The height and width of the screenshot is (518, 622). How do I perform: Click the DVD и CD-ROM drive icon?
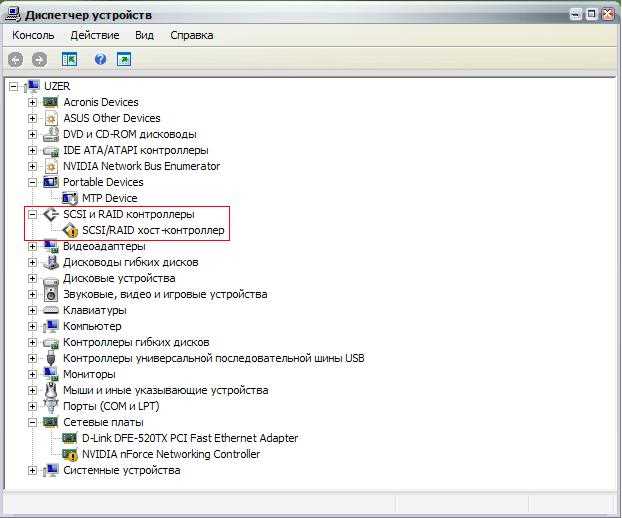coord(51,134)
